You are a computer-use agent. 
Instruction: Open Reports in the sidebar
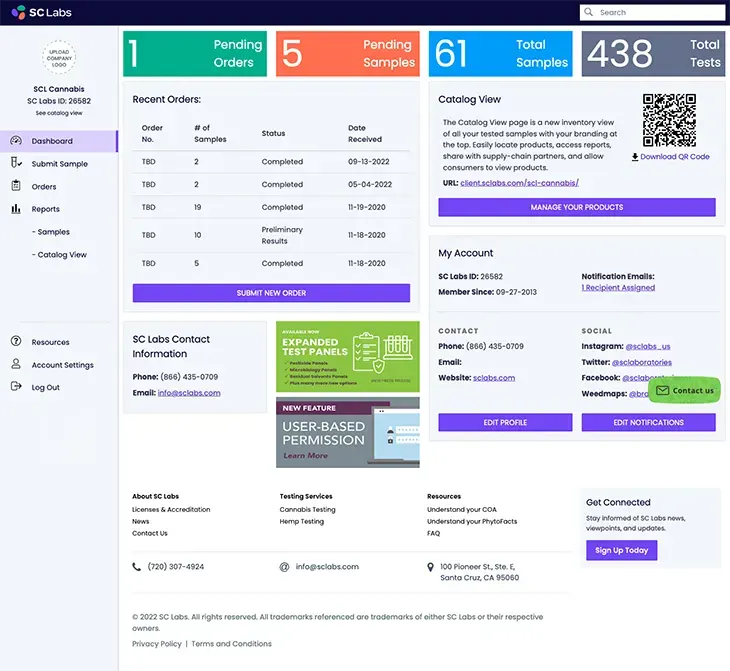click(46, 209)
